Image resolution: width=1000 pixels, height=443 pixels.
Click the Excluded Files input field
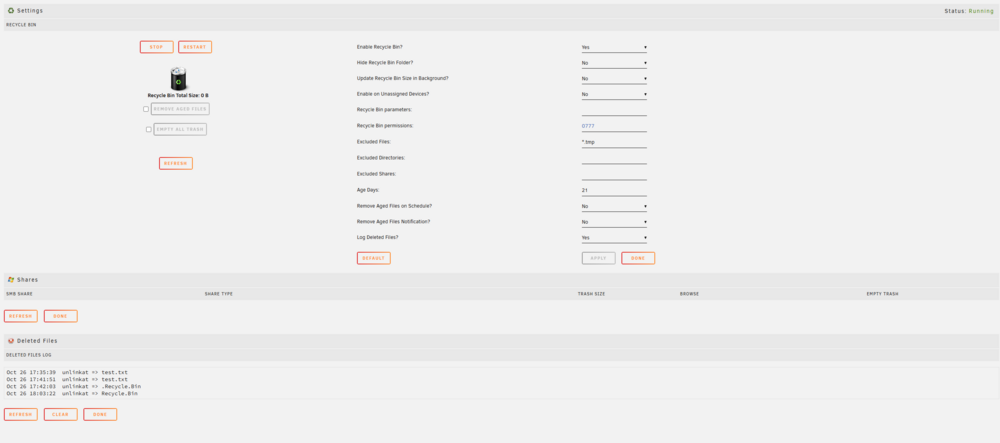pyautogui.click(x=614, y=142)
